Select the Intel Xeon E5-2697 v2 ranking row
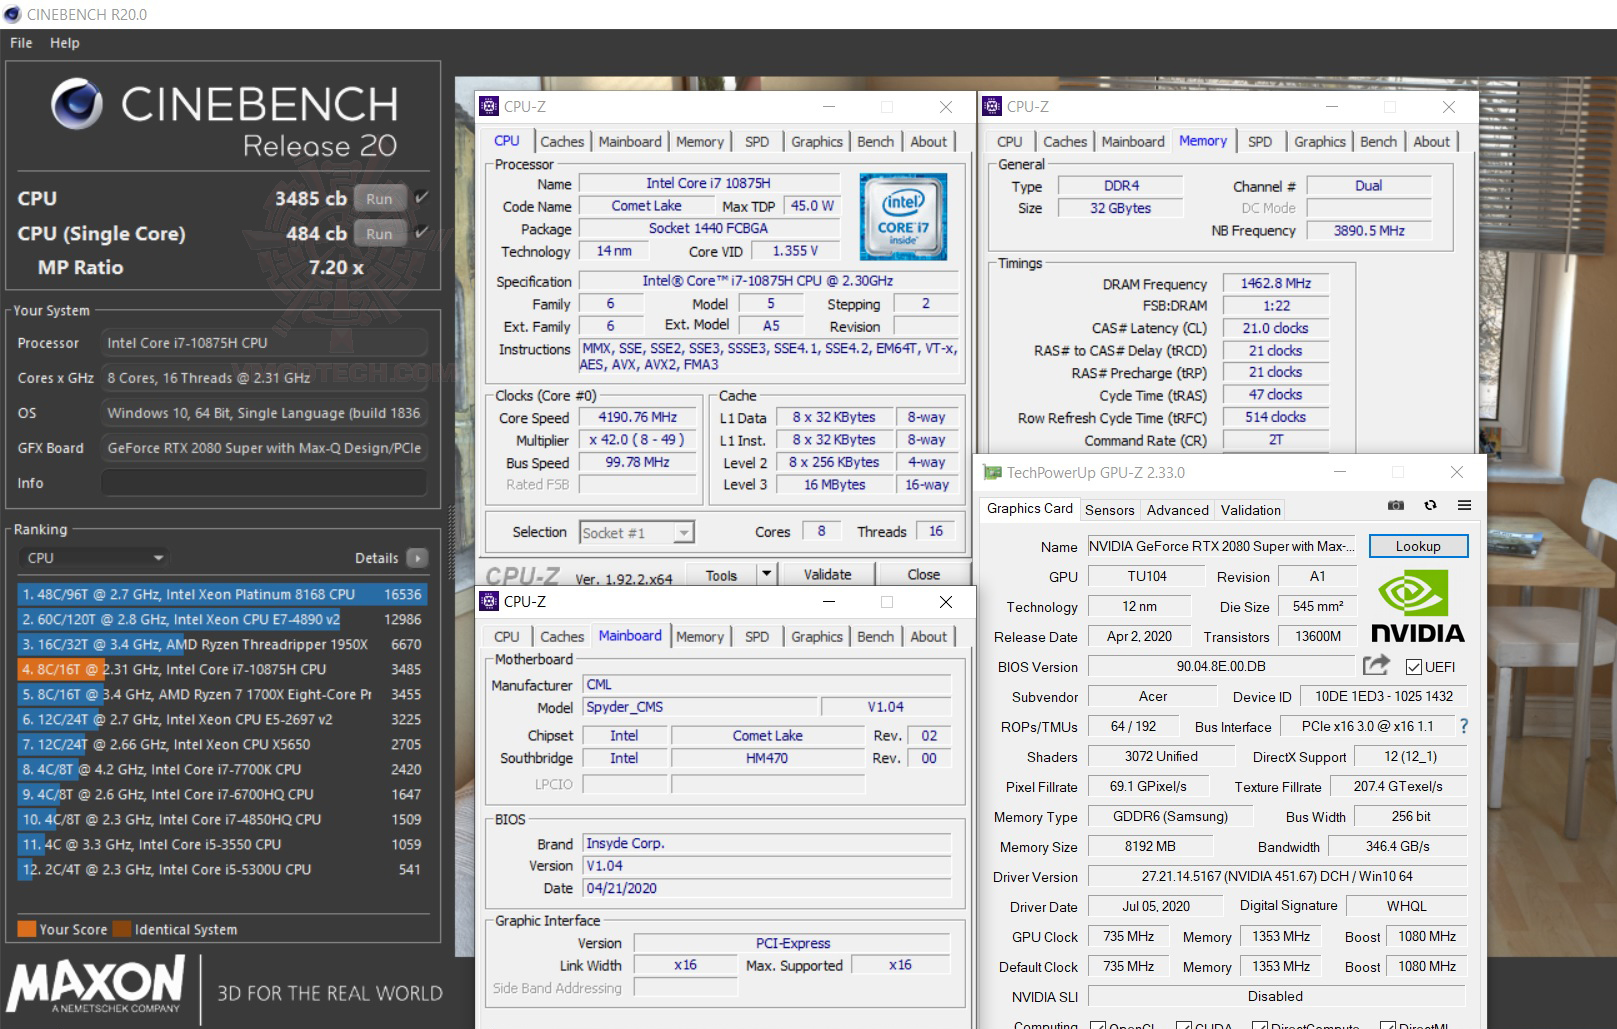Screen dimensions: 1617x1029 pyautogui.click(x=222, y=719)
